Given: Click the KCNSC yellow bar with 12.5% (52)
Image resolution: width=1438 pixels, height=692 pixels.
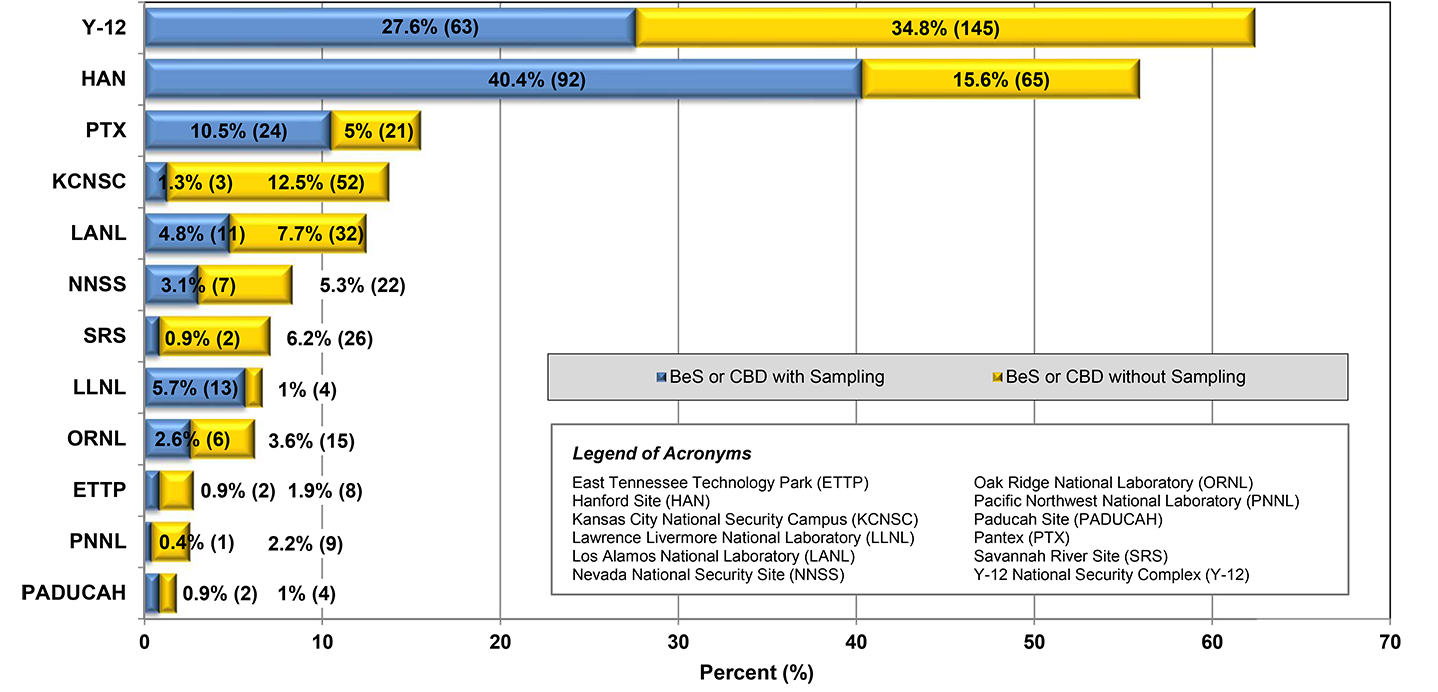Looking at the screenshot, I should tap(278, 182).
